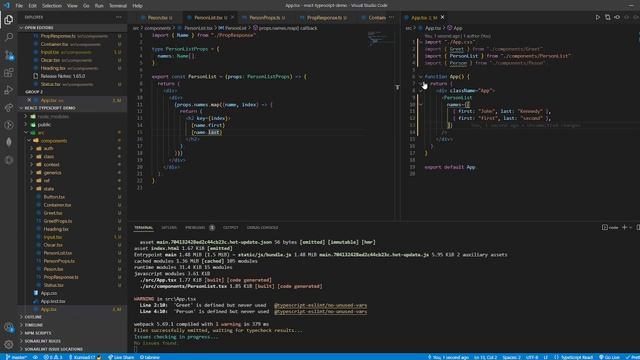
Task: Click the Run Code play icon in editor toolbar
Action: [x=598, y=18]
